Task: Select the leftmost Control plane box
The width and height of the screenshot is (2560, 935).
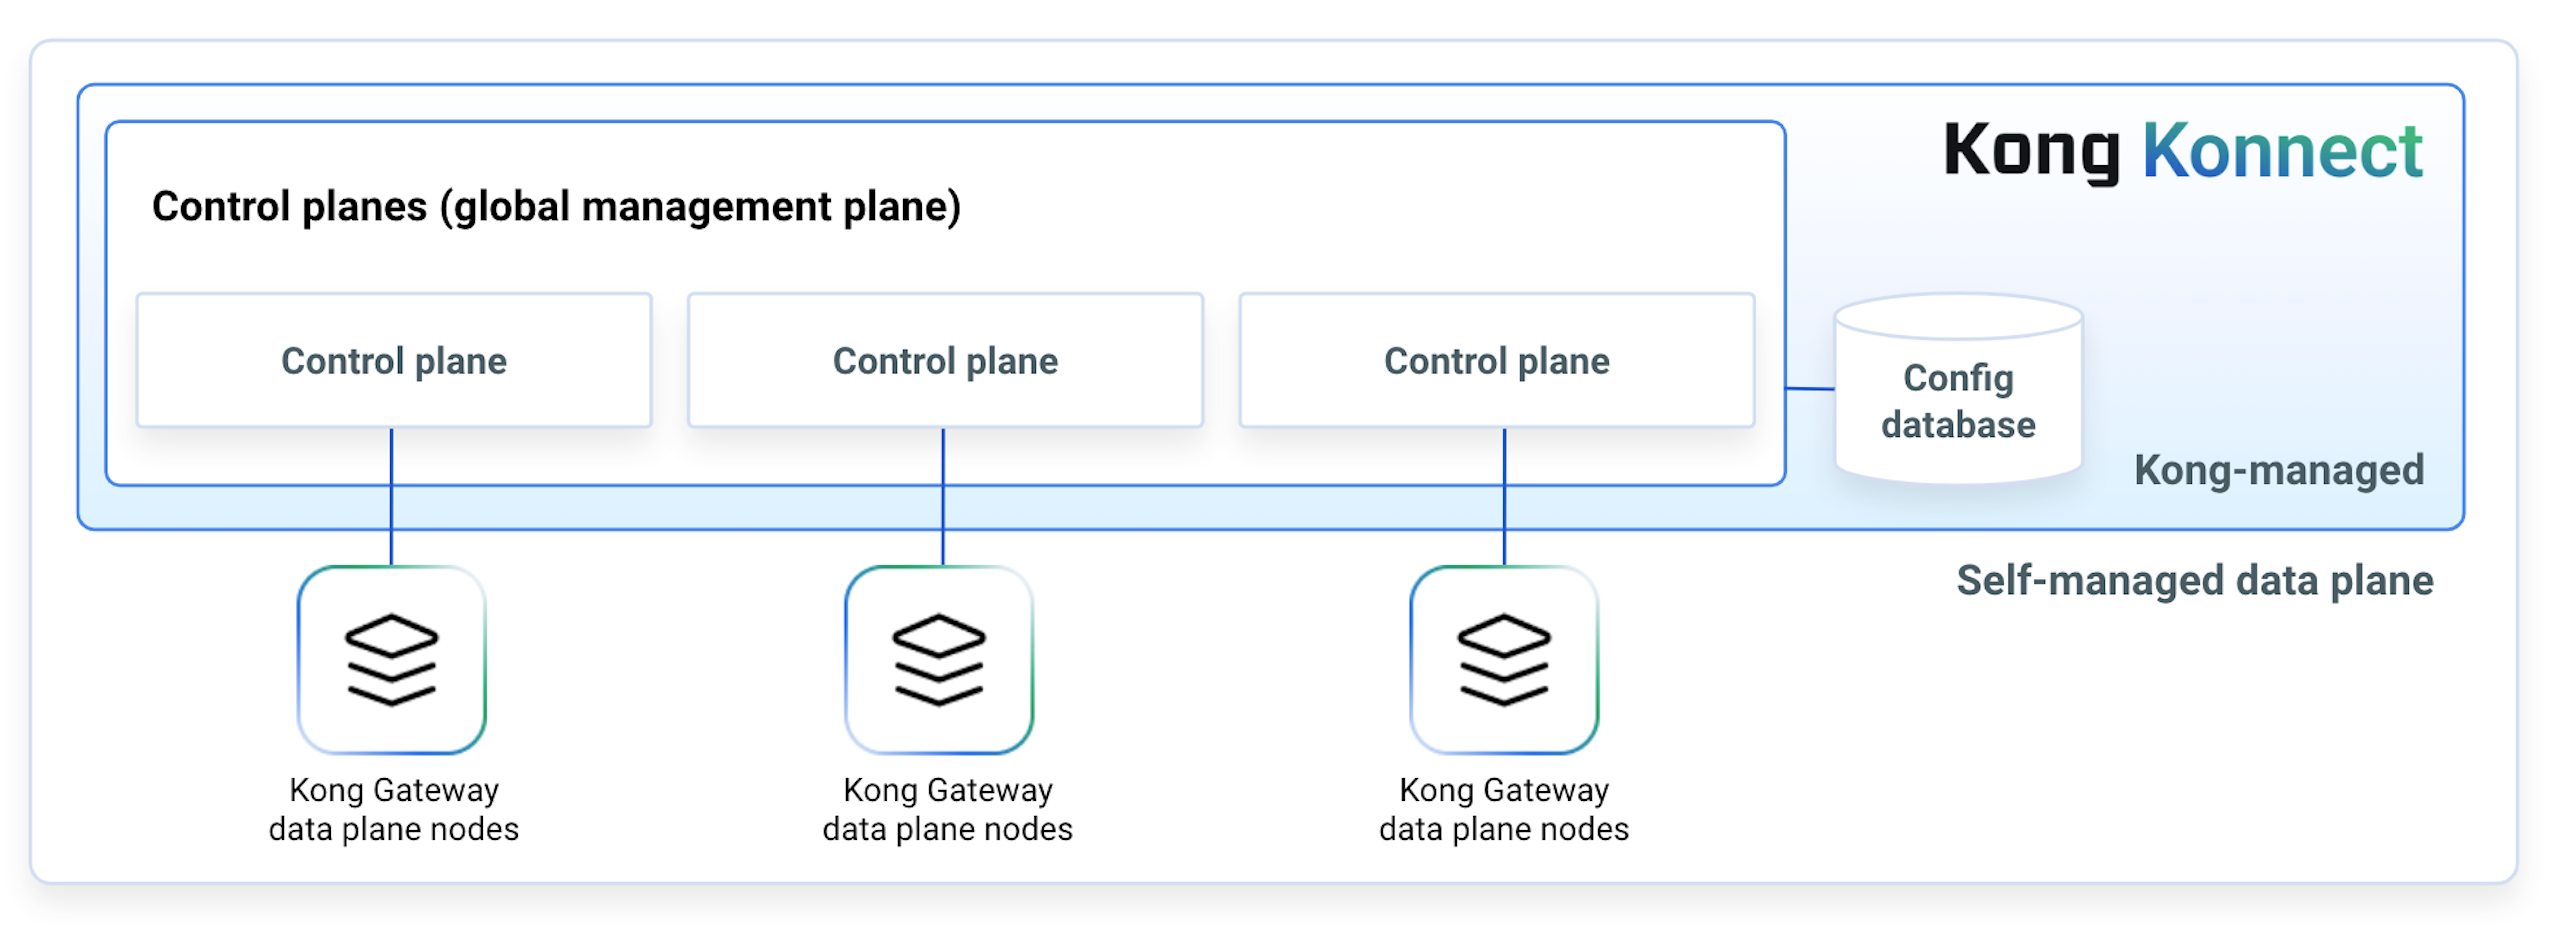Action: coord(393,360)
